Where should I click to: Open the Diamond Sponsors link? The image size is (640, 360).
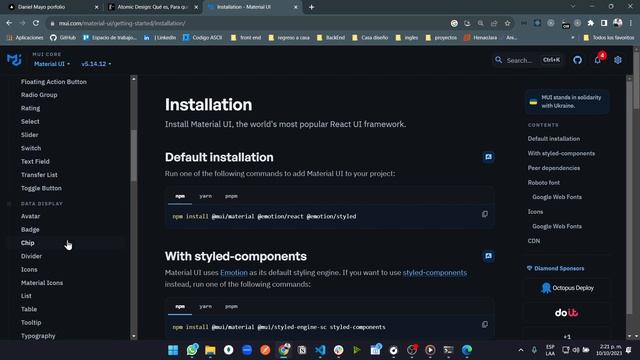556,269
